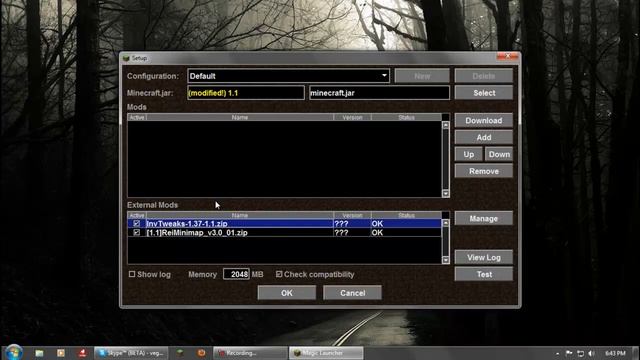
Task: Click Action Center flag tray icon
Action: click(x=569, y=353)
